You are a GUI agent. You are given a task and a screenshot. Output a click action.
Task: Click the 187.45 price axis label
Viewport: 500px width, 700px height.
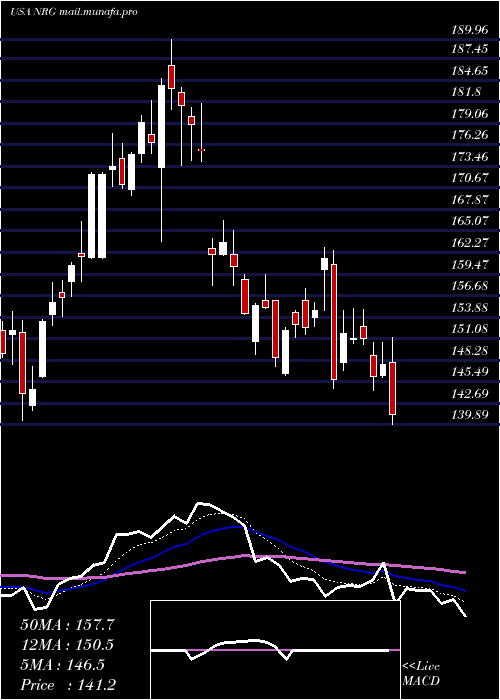click(x=469, y=49)
